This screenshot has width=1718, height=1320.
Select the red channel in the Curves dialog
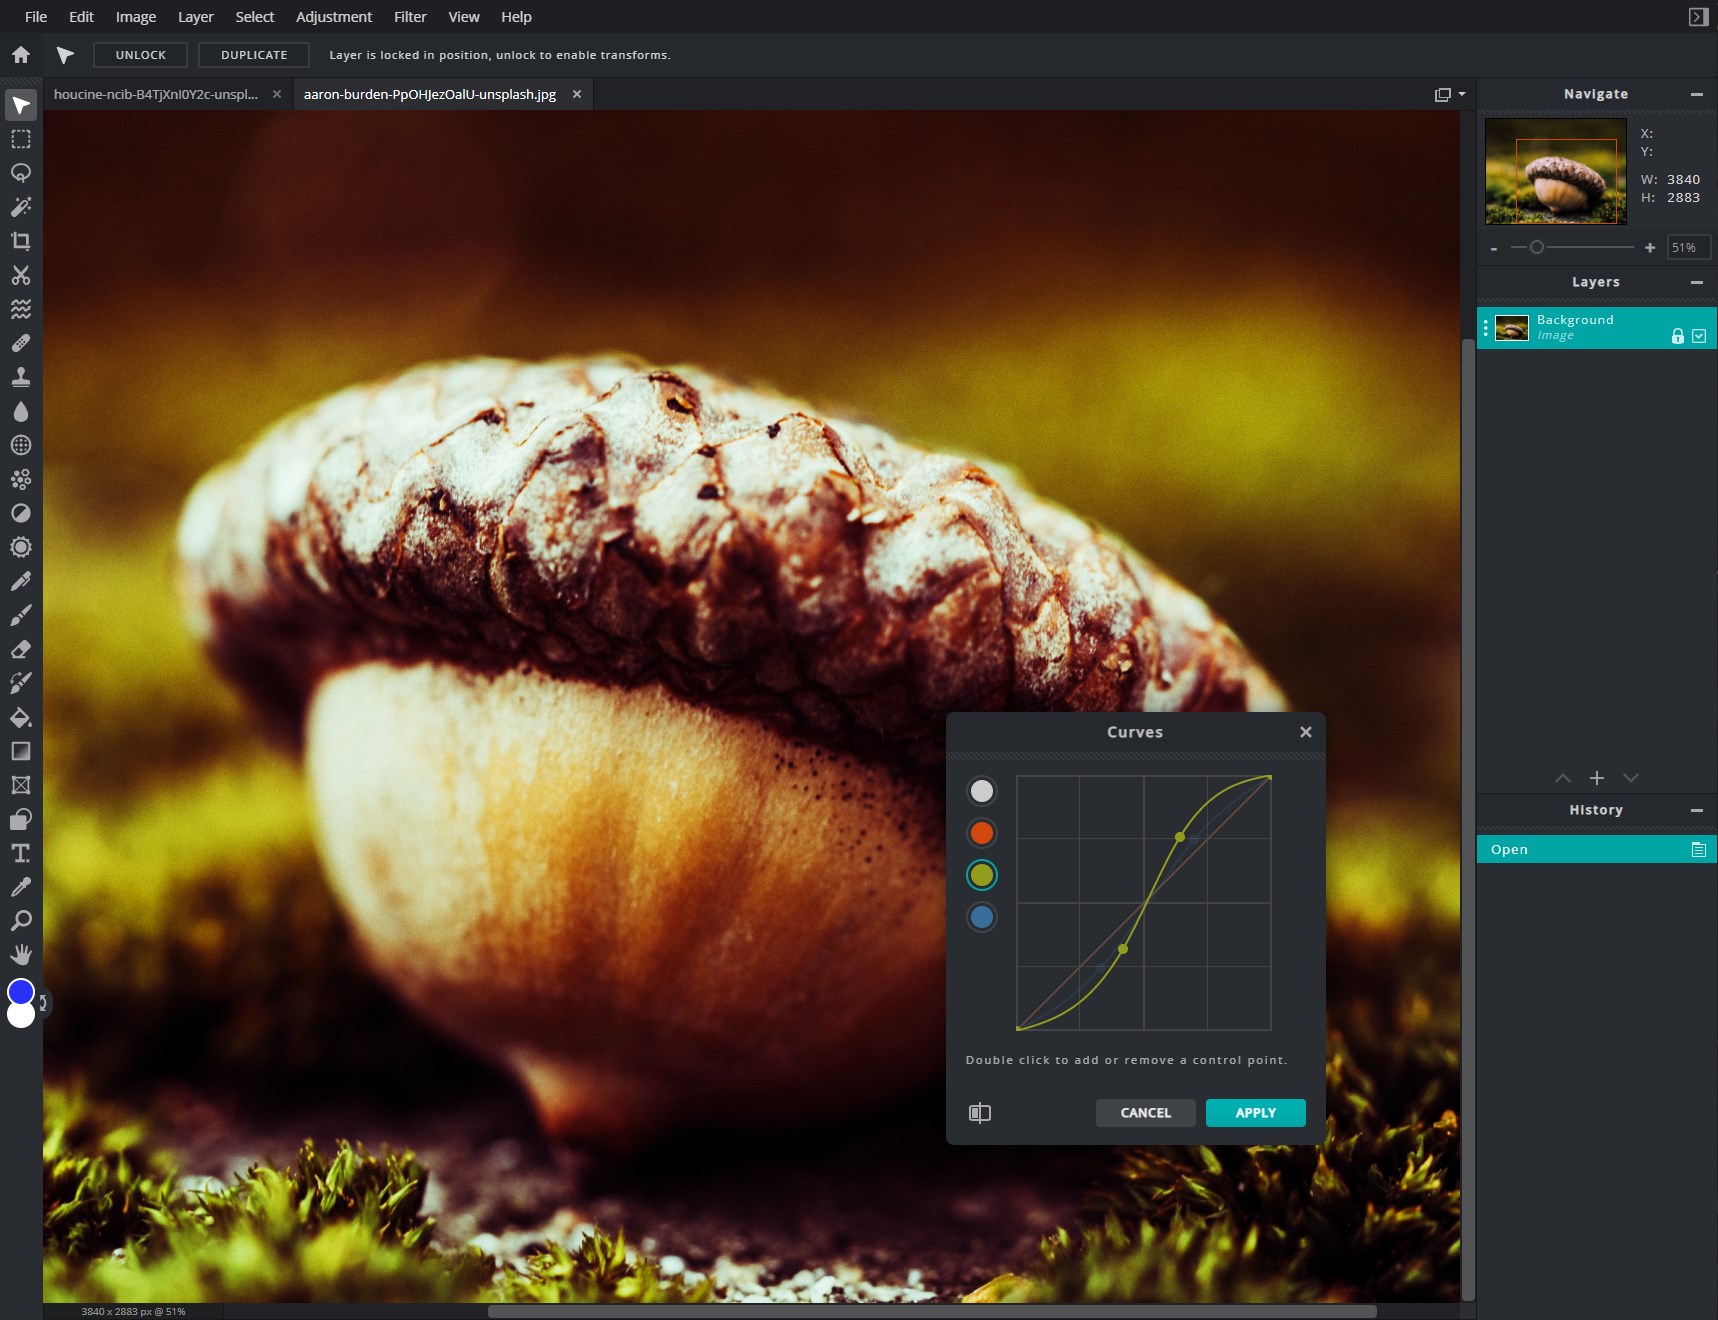tap(982, 833)
